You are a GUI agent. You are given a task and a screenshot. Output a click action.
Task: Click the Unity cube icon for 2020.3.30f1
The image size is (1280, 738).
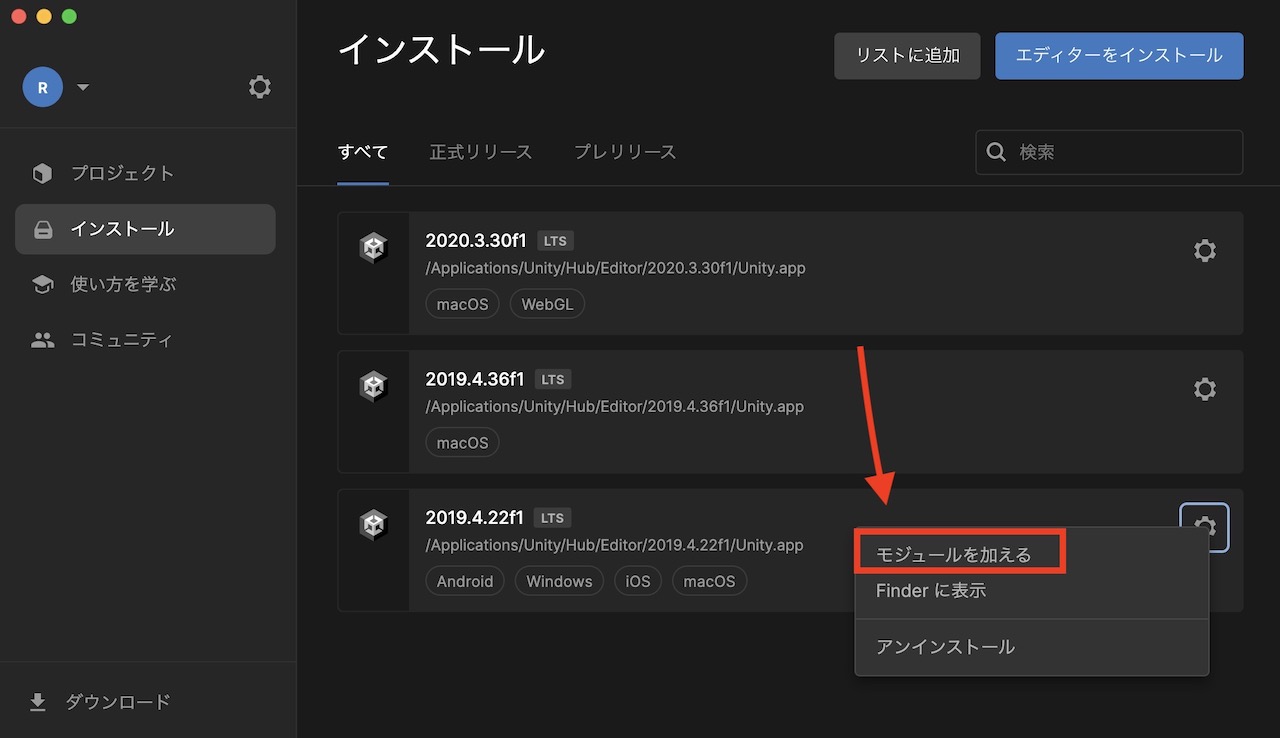point(373,247)
